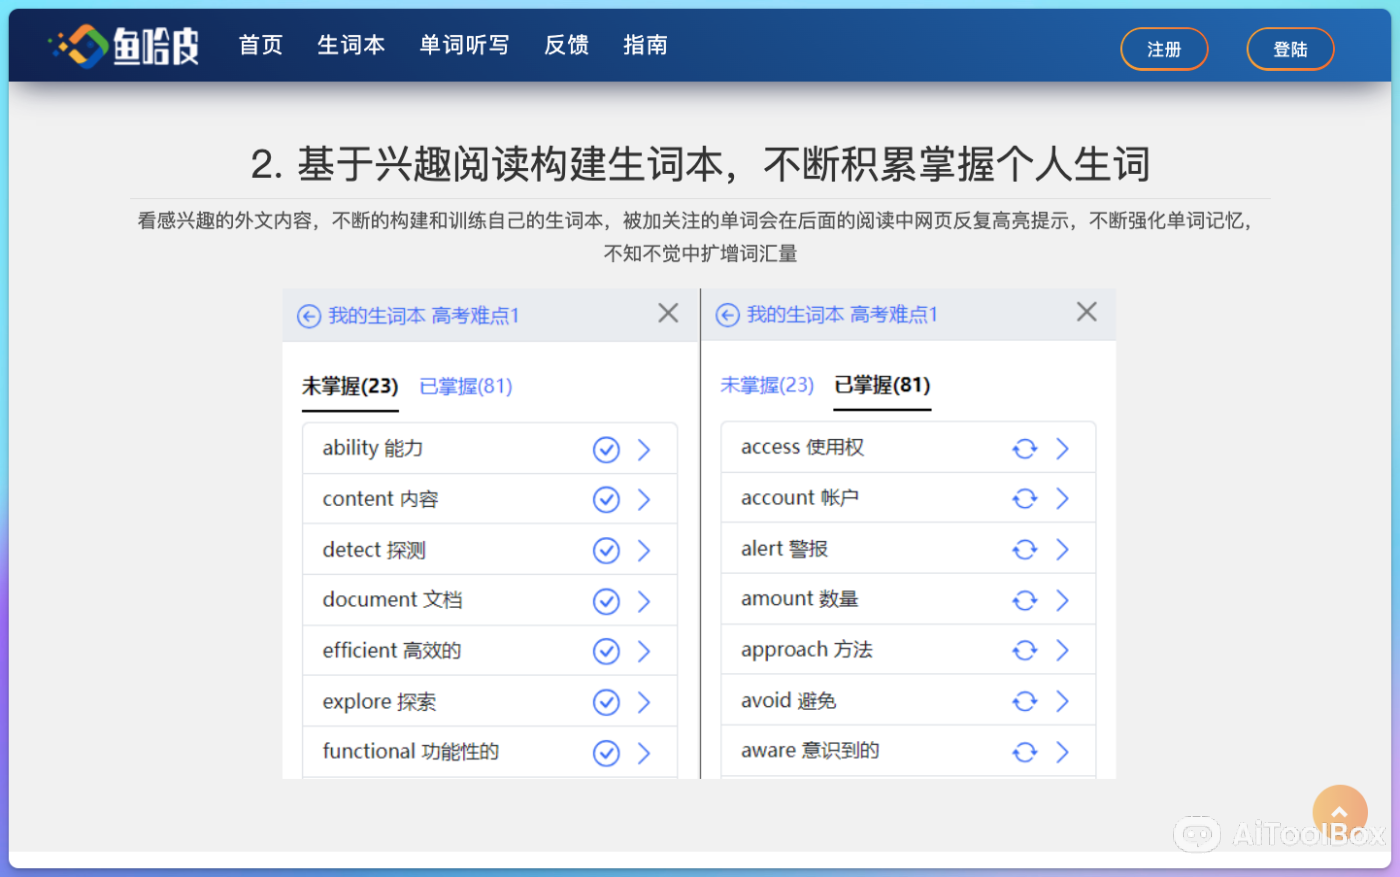Reset the account 帐户 word status icon
Image resolution: width=1400 pixels, height=877 pixels.
(x=1024, y=499)
